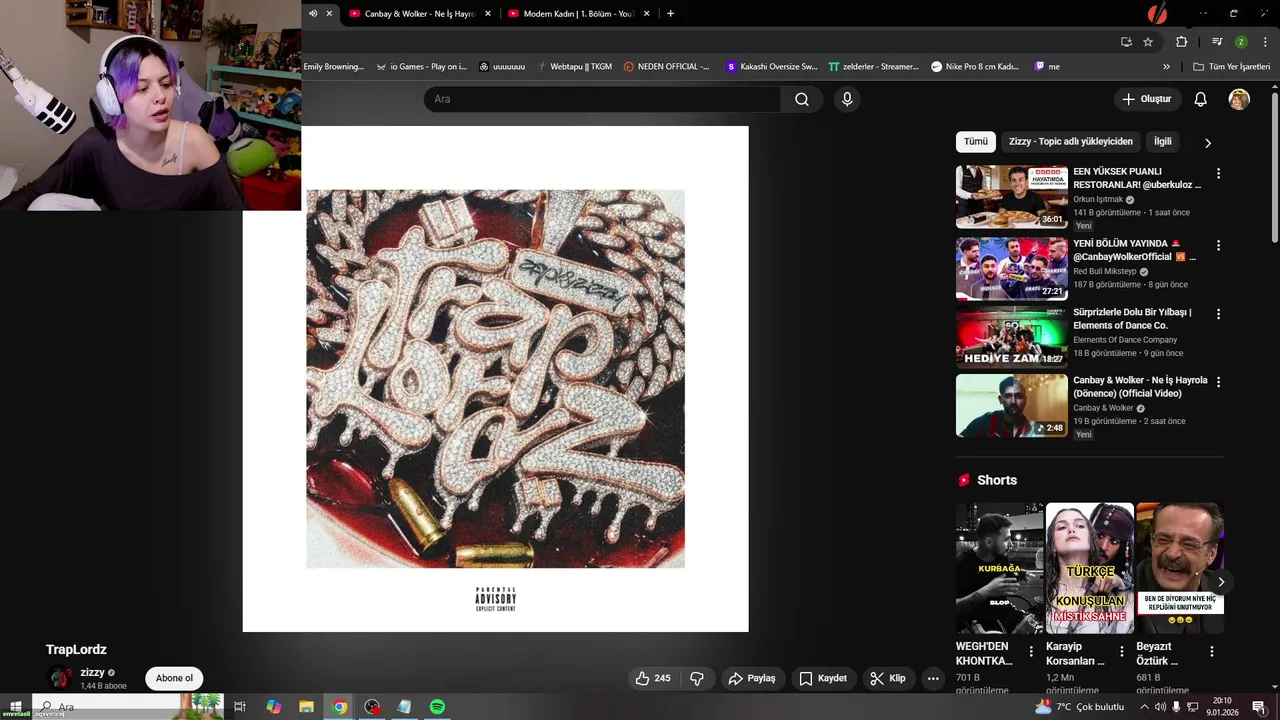The image size is (1280, 720).
Task: Select the Zizzy - Topic adlı yükleyiciden chip
Action: click(1070, 142)
